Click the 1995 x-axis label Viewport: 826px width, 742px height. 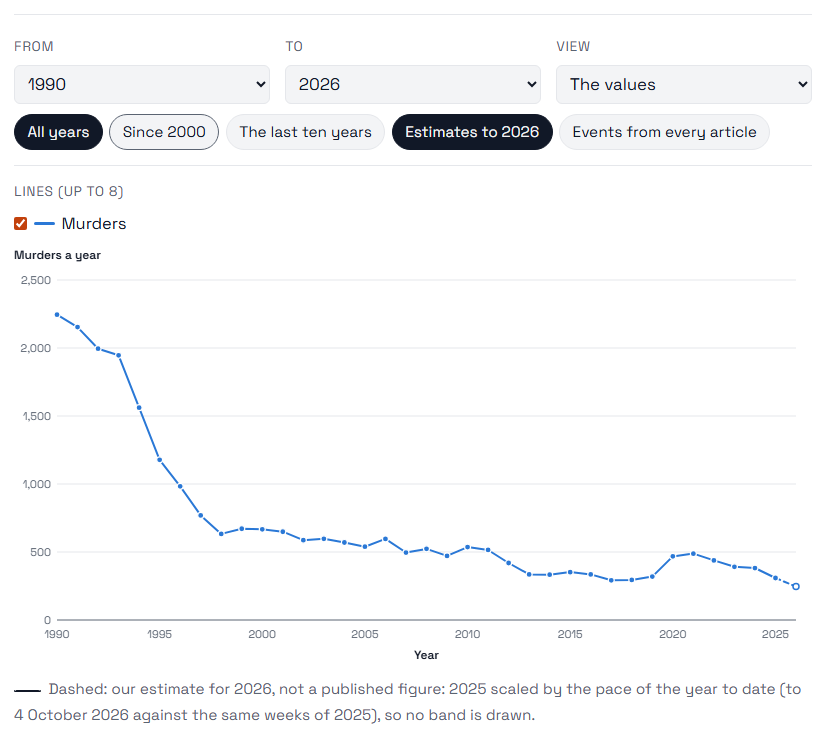coord(159,634)
